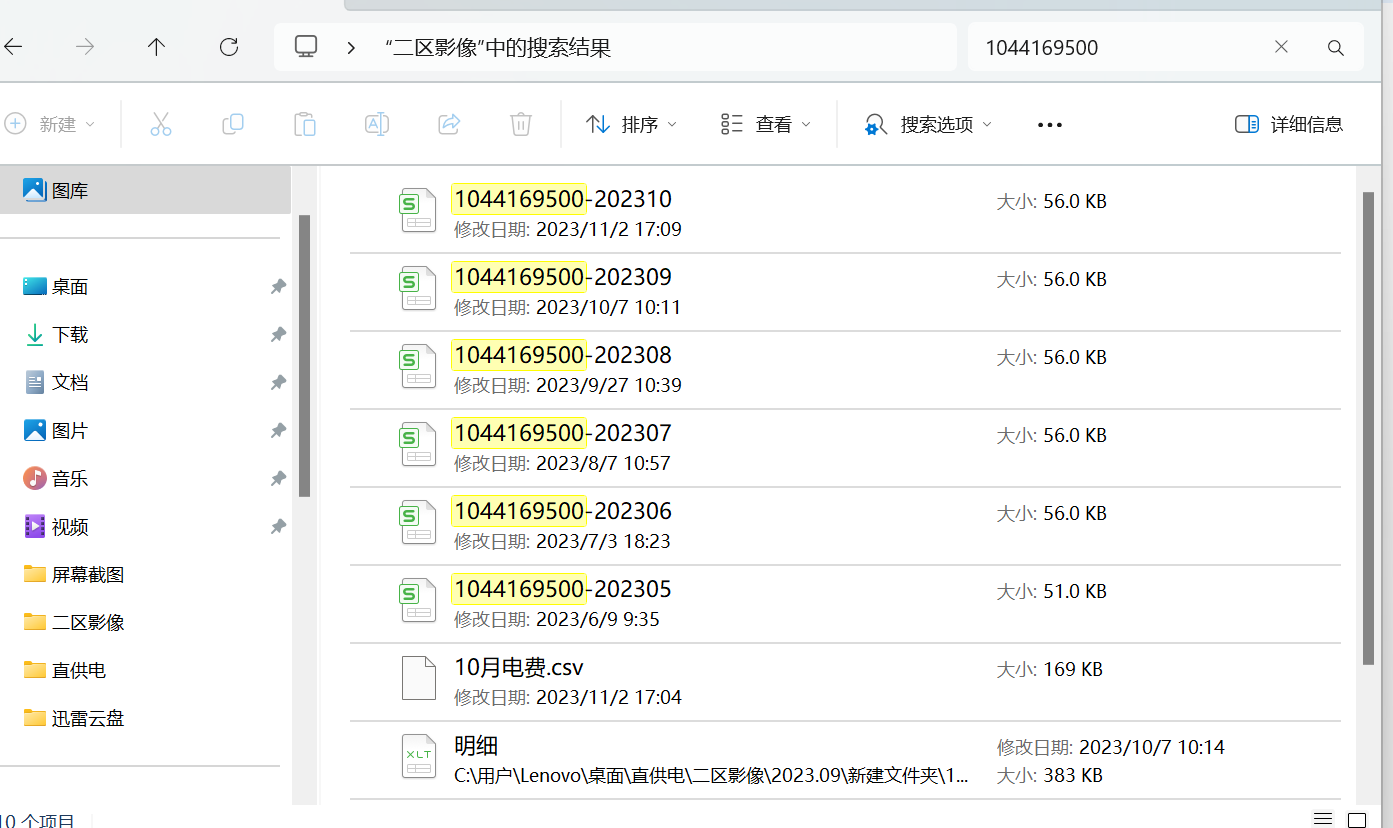The height and width of the screenshot is (828, 1393).
Task: Click the Copy icon in toolbar
Action: coord(232,124)
